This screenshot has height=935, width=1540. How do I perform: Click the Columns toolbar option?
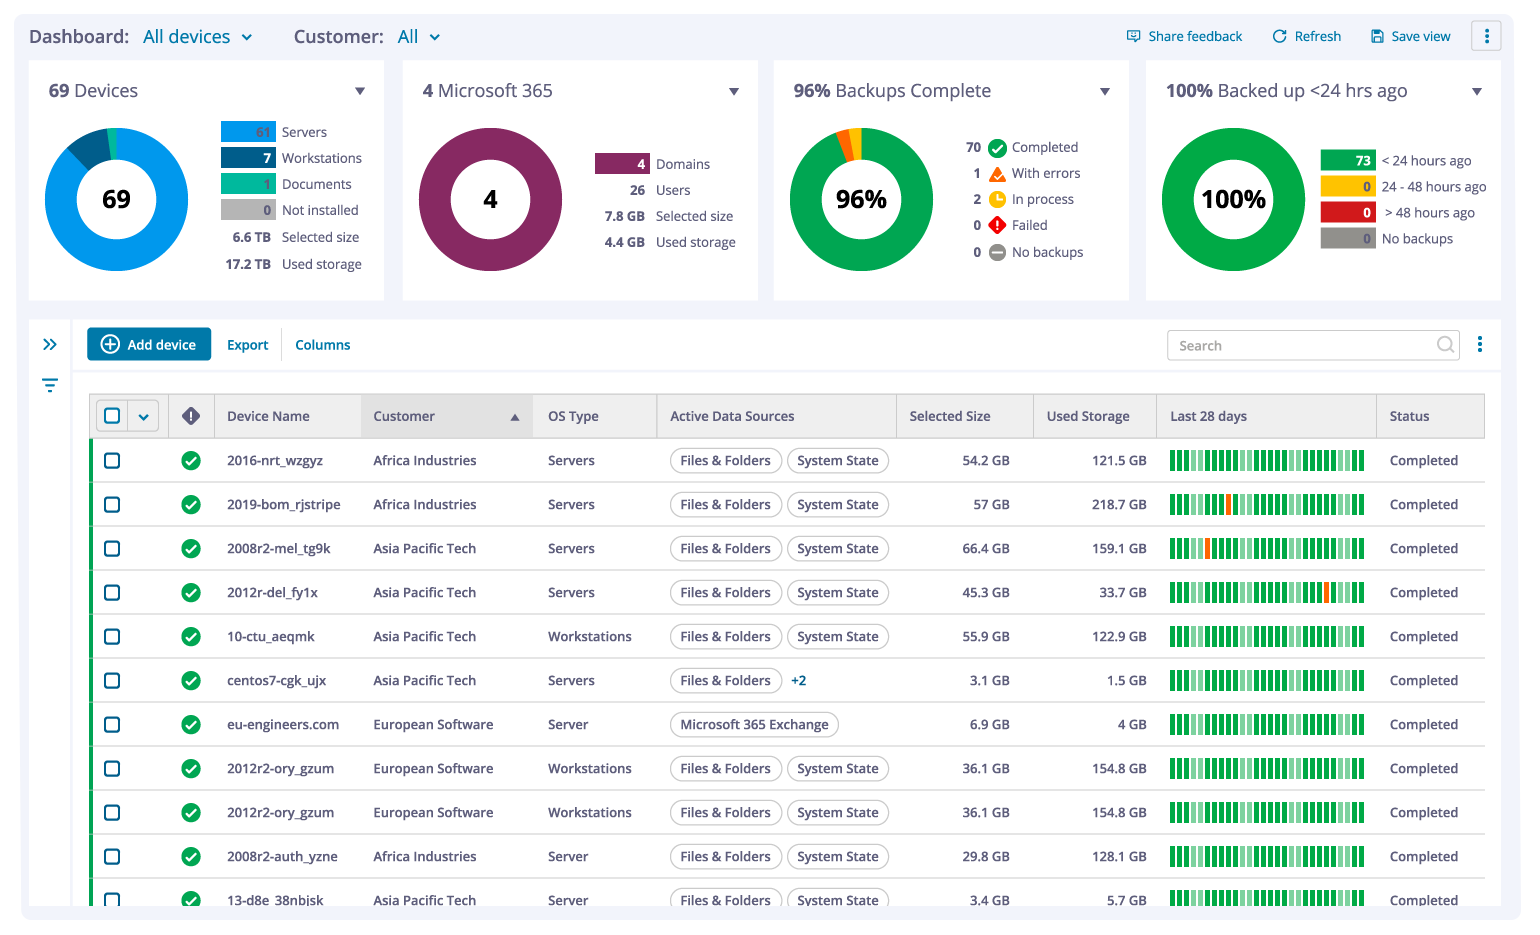(322, 345)
